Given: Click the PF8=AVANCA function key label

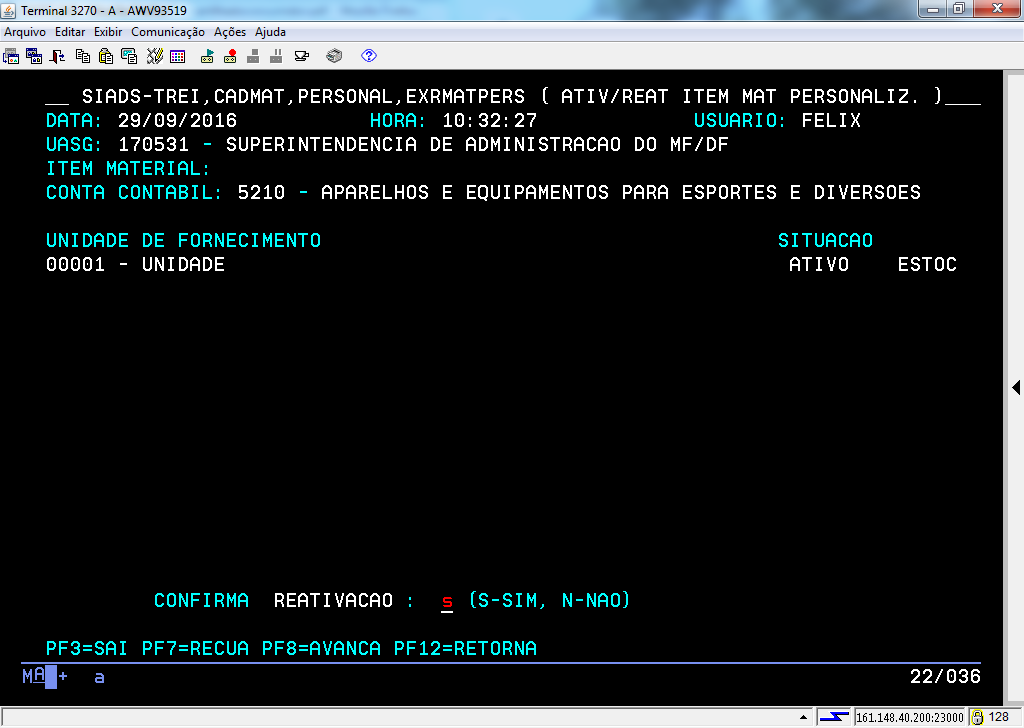Looking at the screenshot, I should click(321, 648).
